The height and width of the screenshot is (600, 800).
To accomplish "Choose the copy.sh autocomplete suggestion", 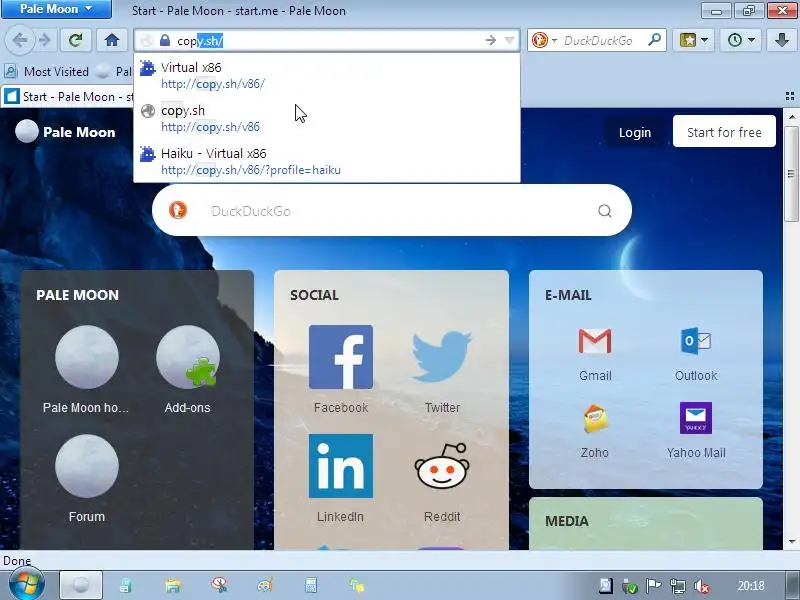I will pos(327,118).
